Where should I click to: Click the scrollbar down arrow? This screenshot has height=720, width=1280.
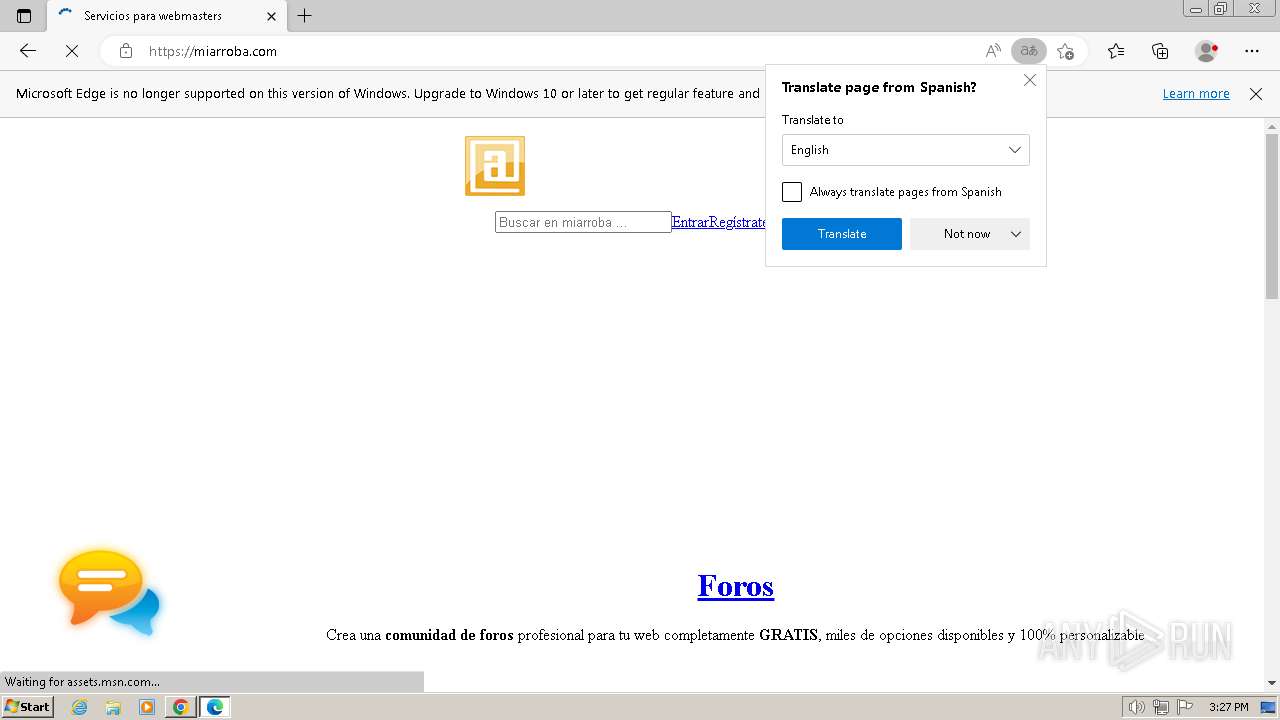1272,683
